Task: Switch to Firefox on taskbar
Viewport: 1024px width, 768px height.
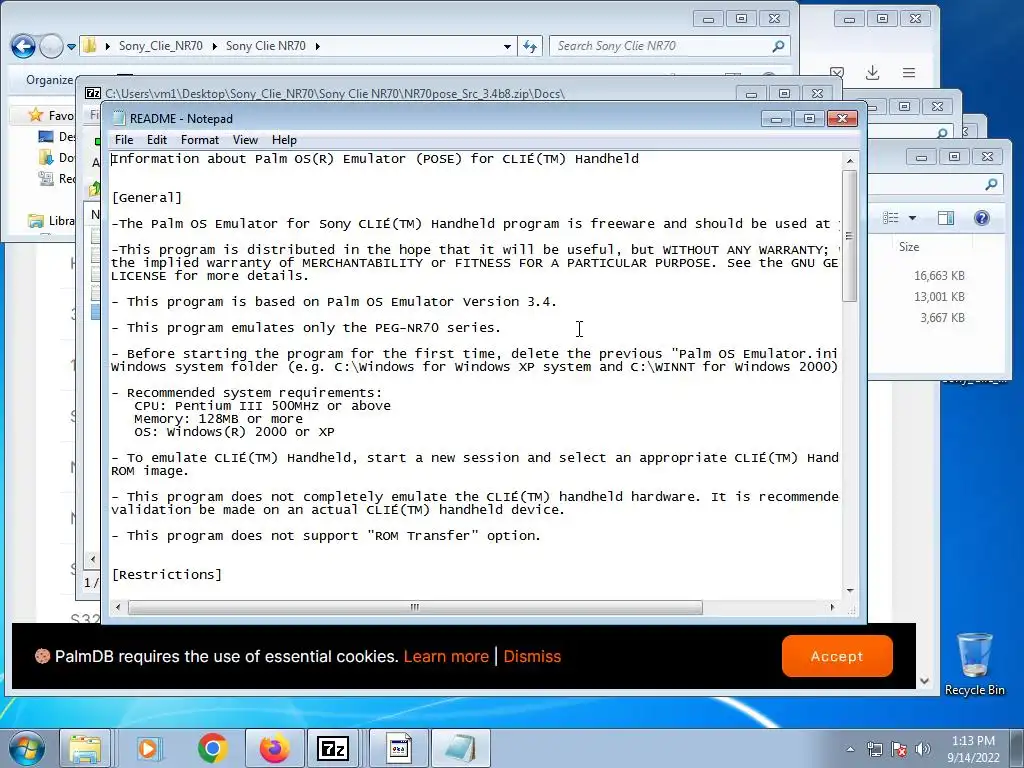Action: 274,748
